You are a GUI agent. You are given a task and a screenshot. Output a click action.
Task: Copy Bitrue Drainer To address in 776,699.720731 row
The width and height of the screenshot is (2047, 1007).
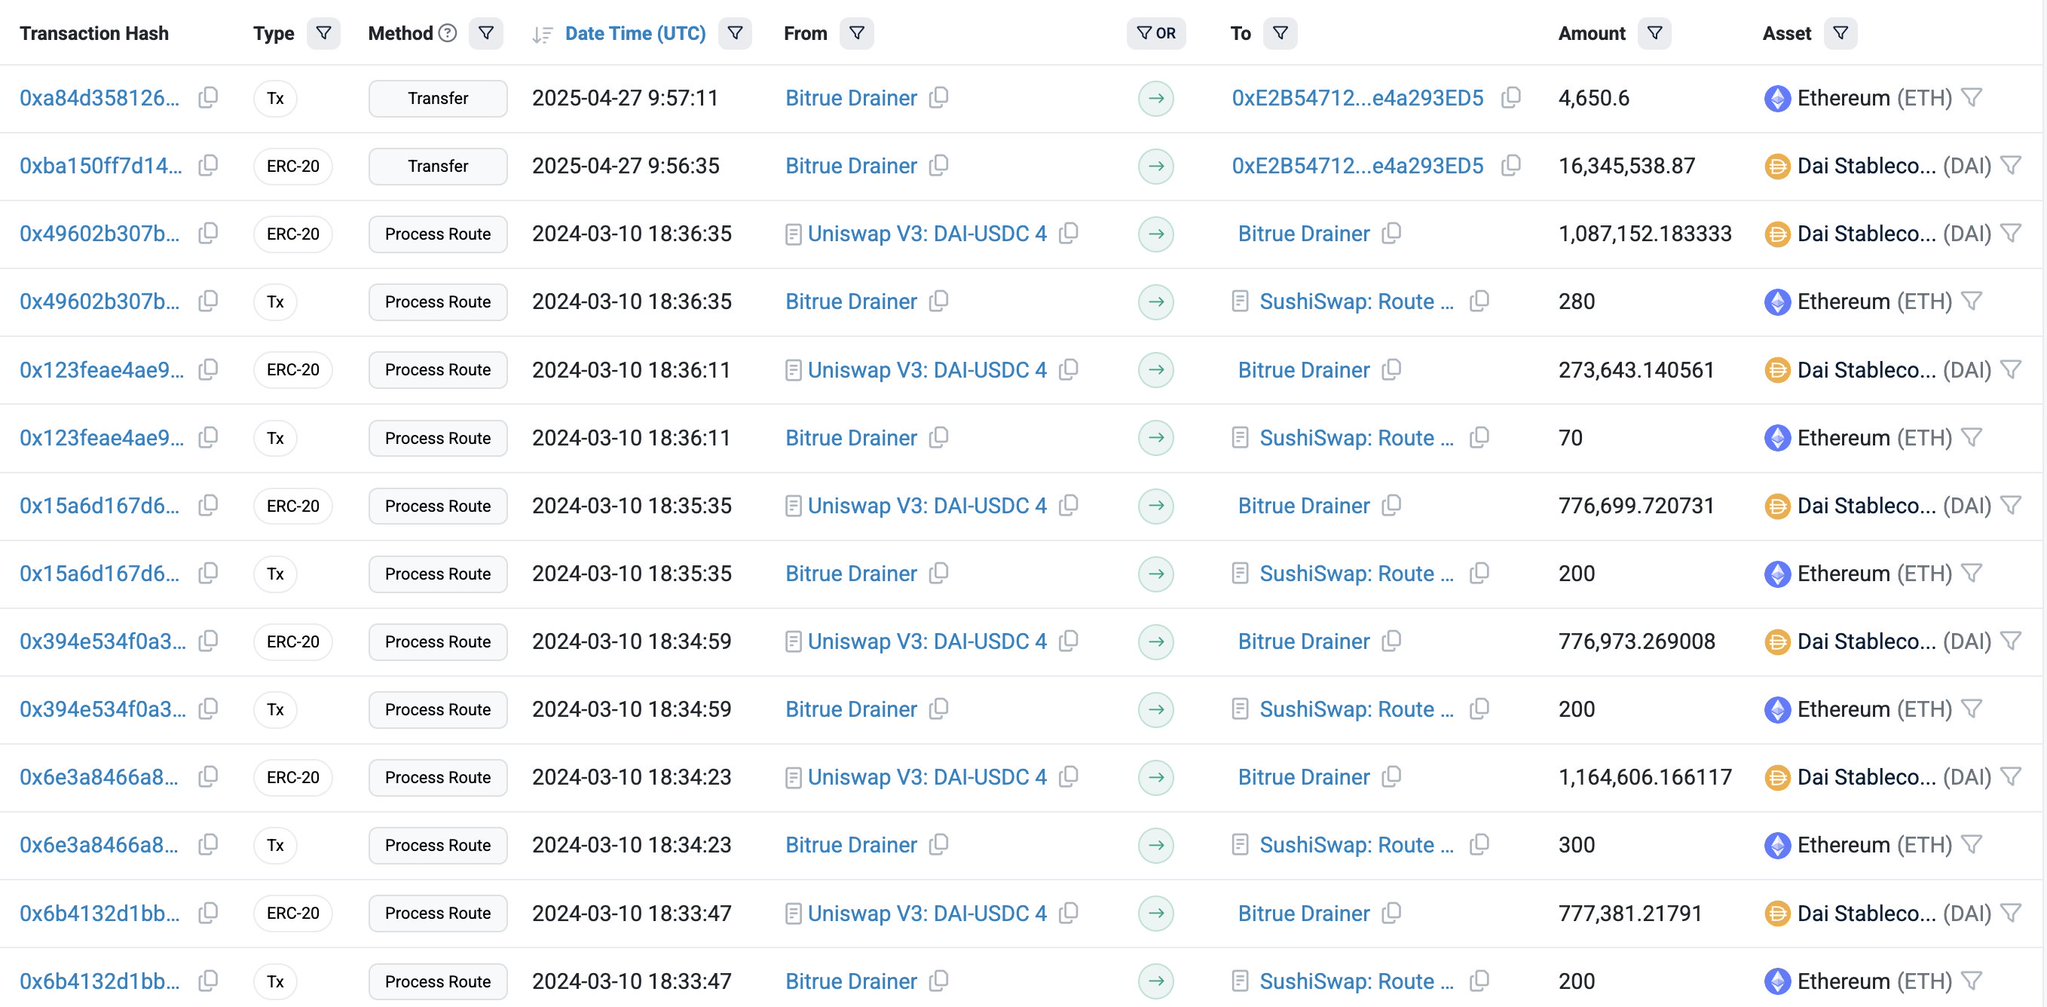coord(1391,506)
